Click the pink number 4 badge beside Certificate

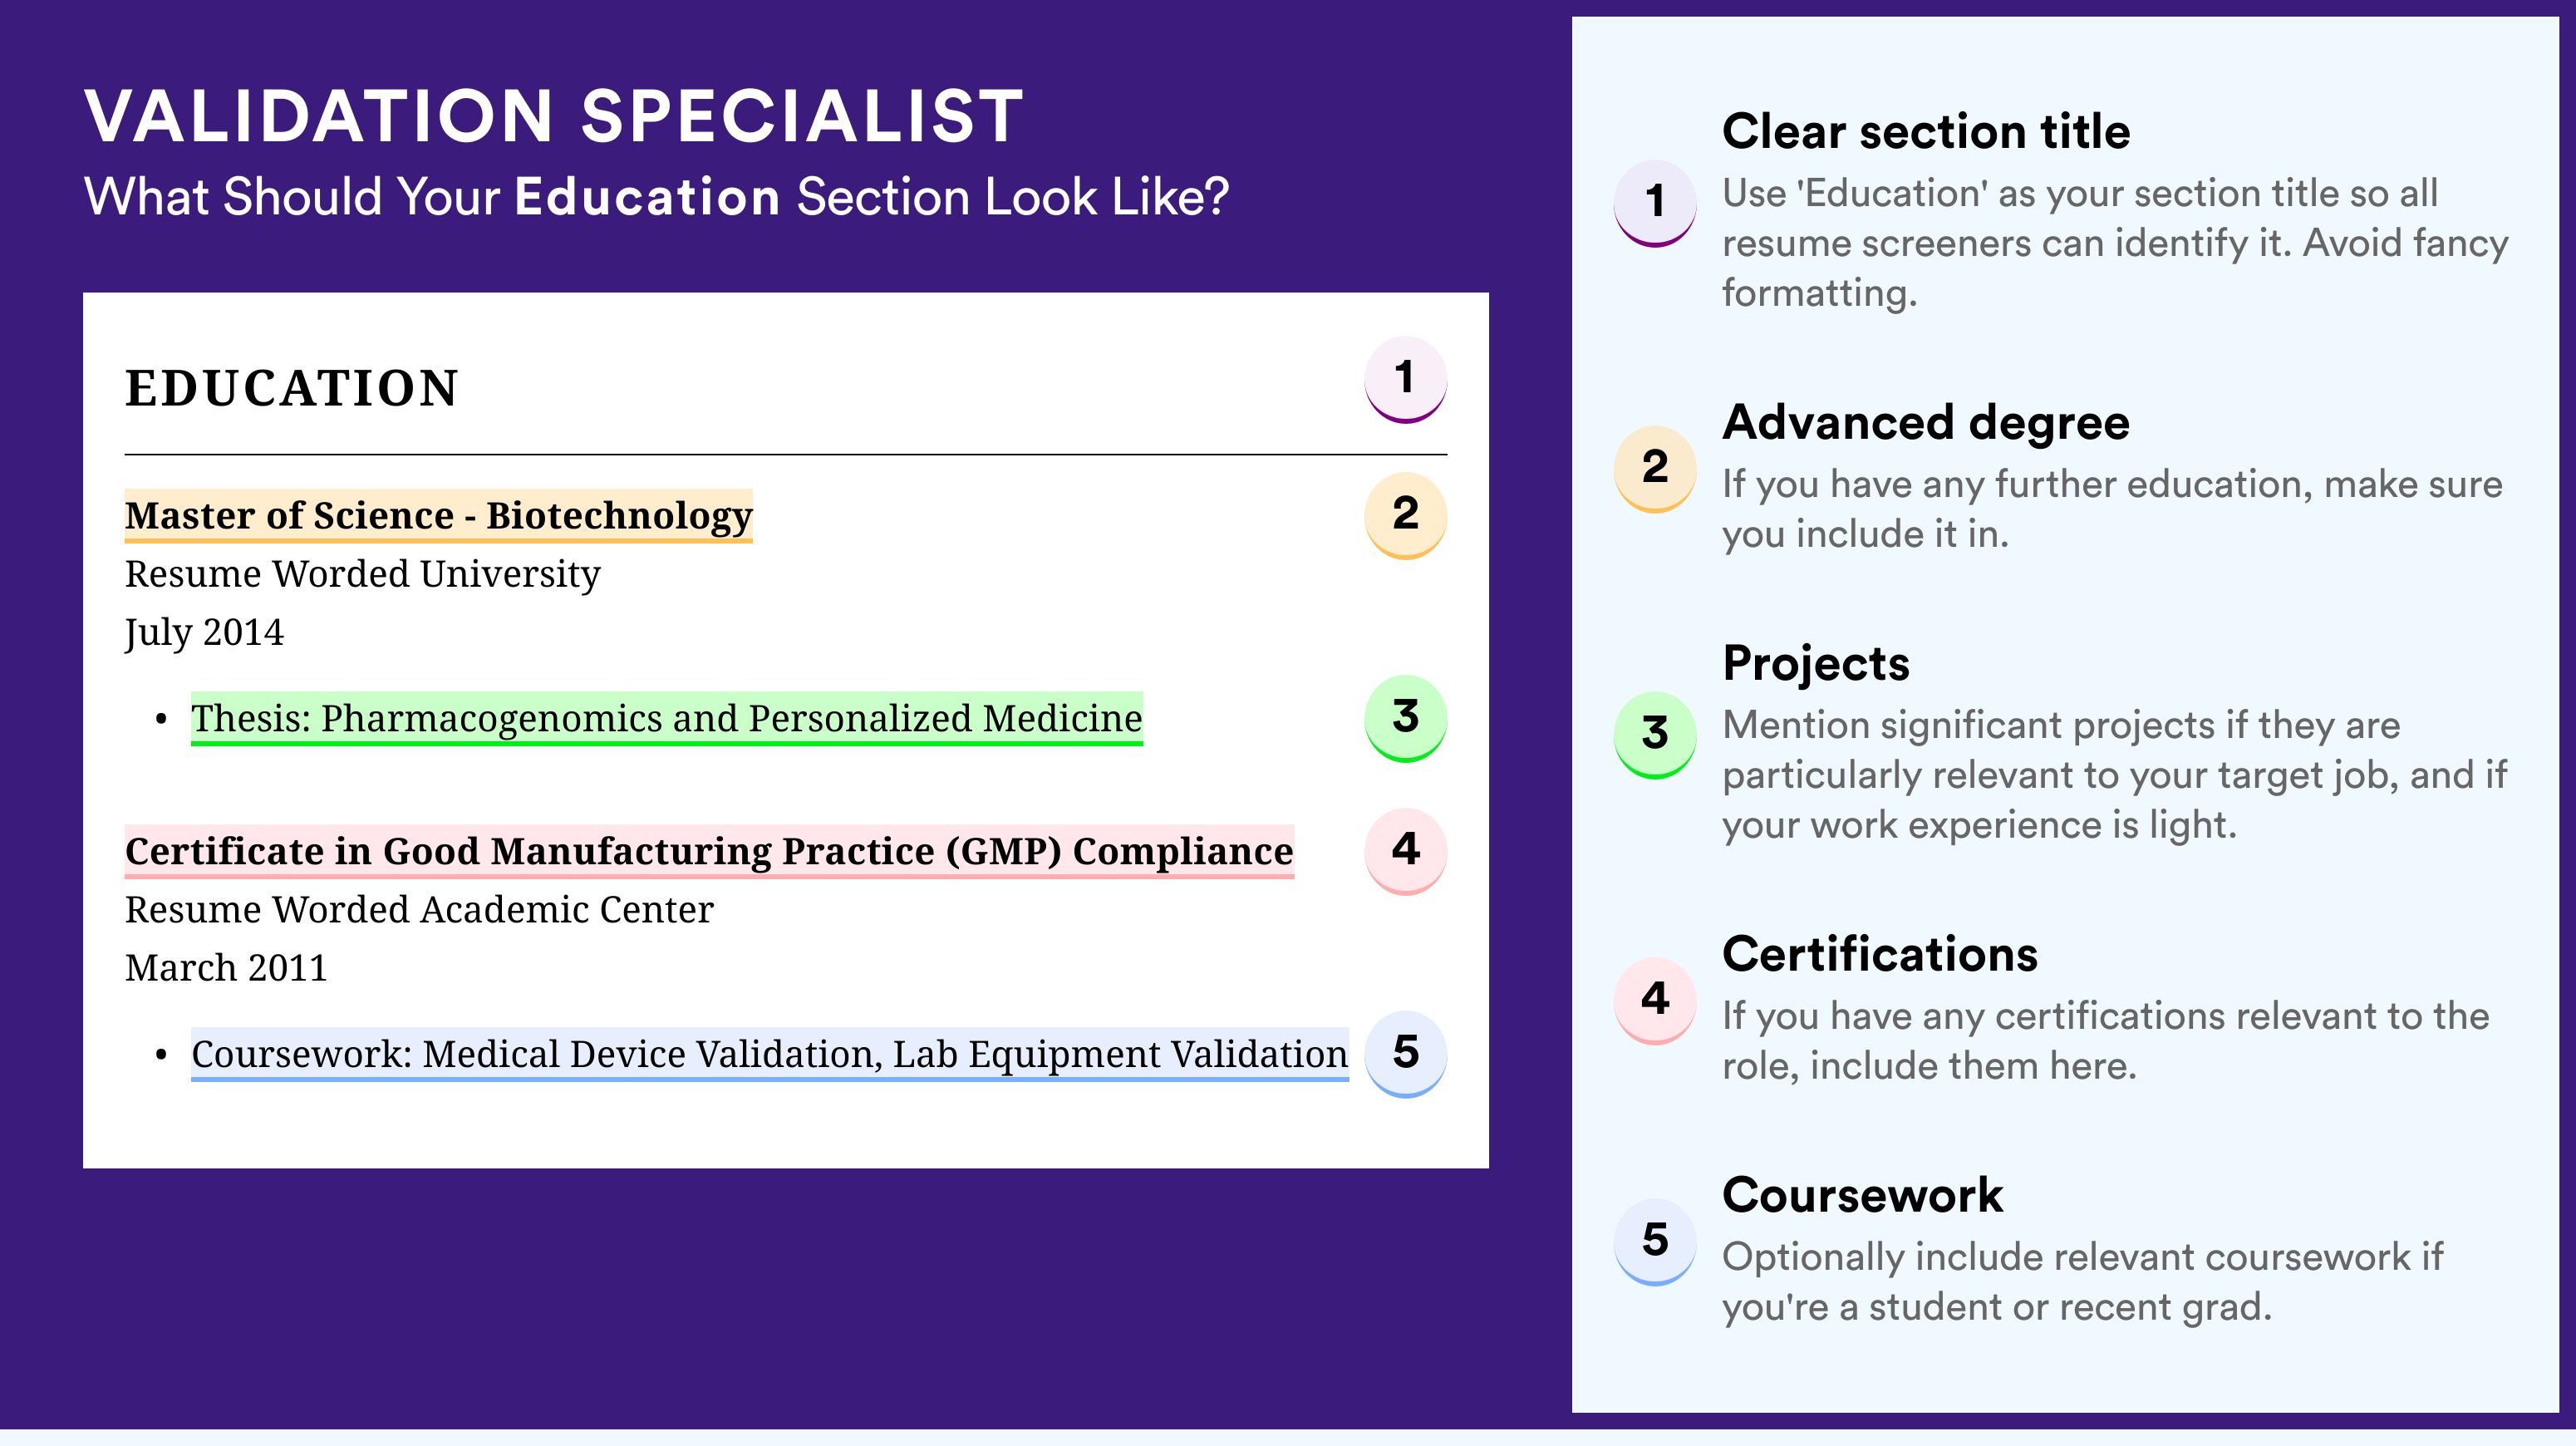pyautogui.click(x=1405, y=850)
